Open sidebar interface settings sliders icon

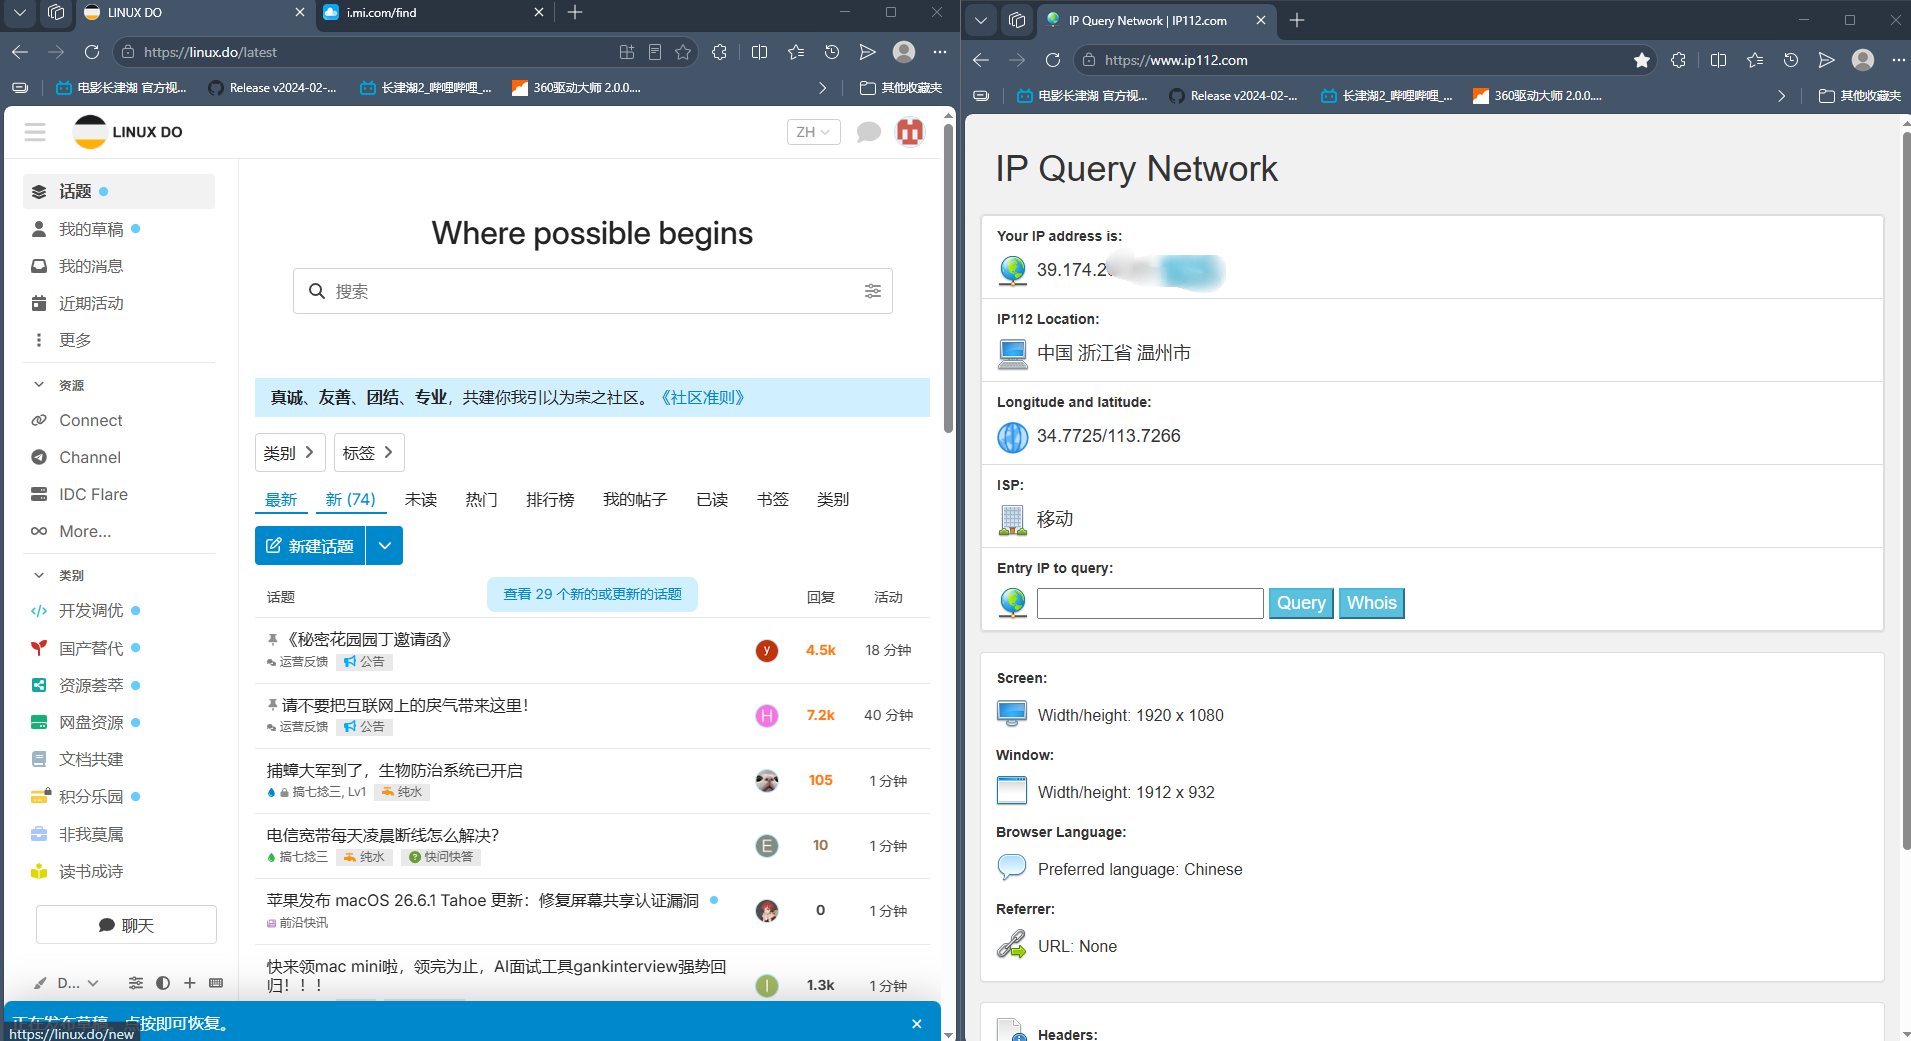(136, 983)
